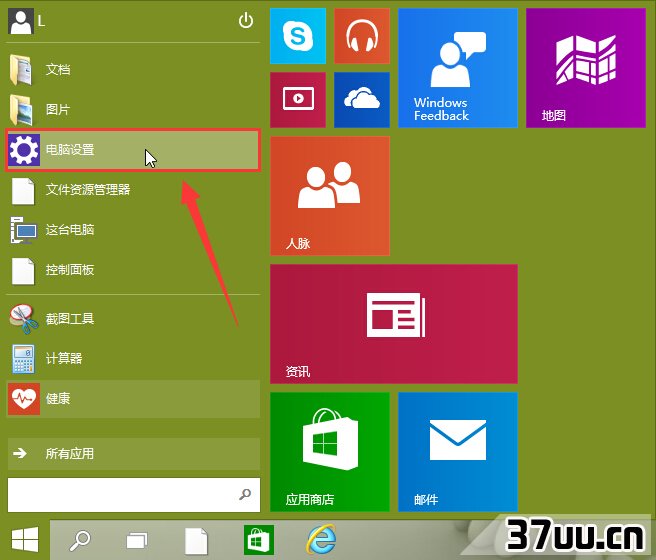Open the taskbar file explorer icon
656x560 pixels.
[196, 541]
